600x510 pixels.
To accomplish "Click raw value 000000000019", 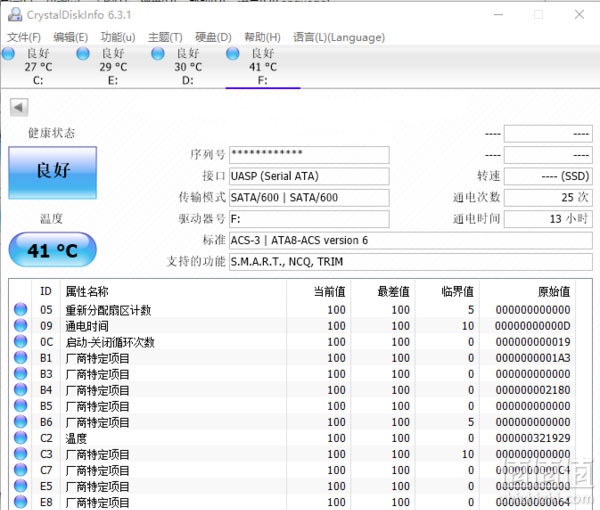I will pos(533,342).
